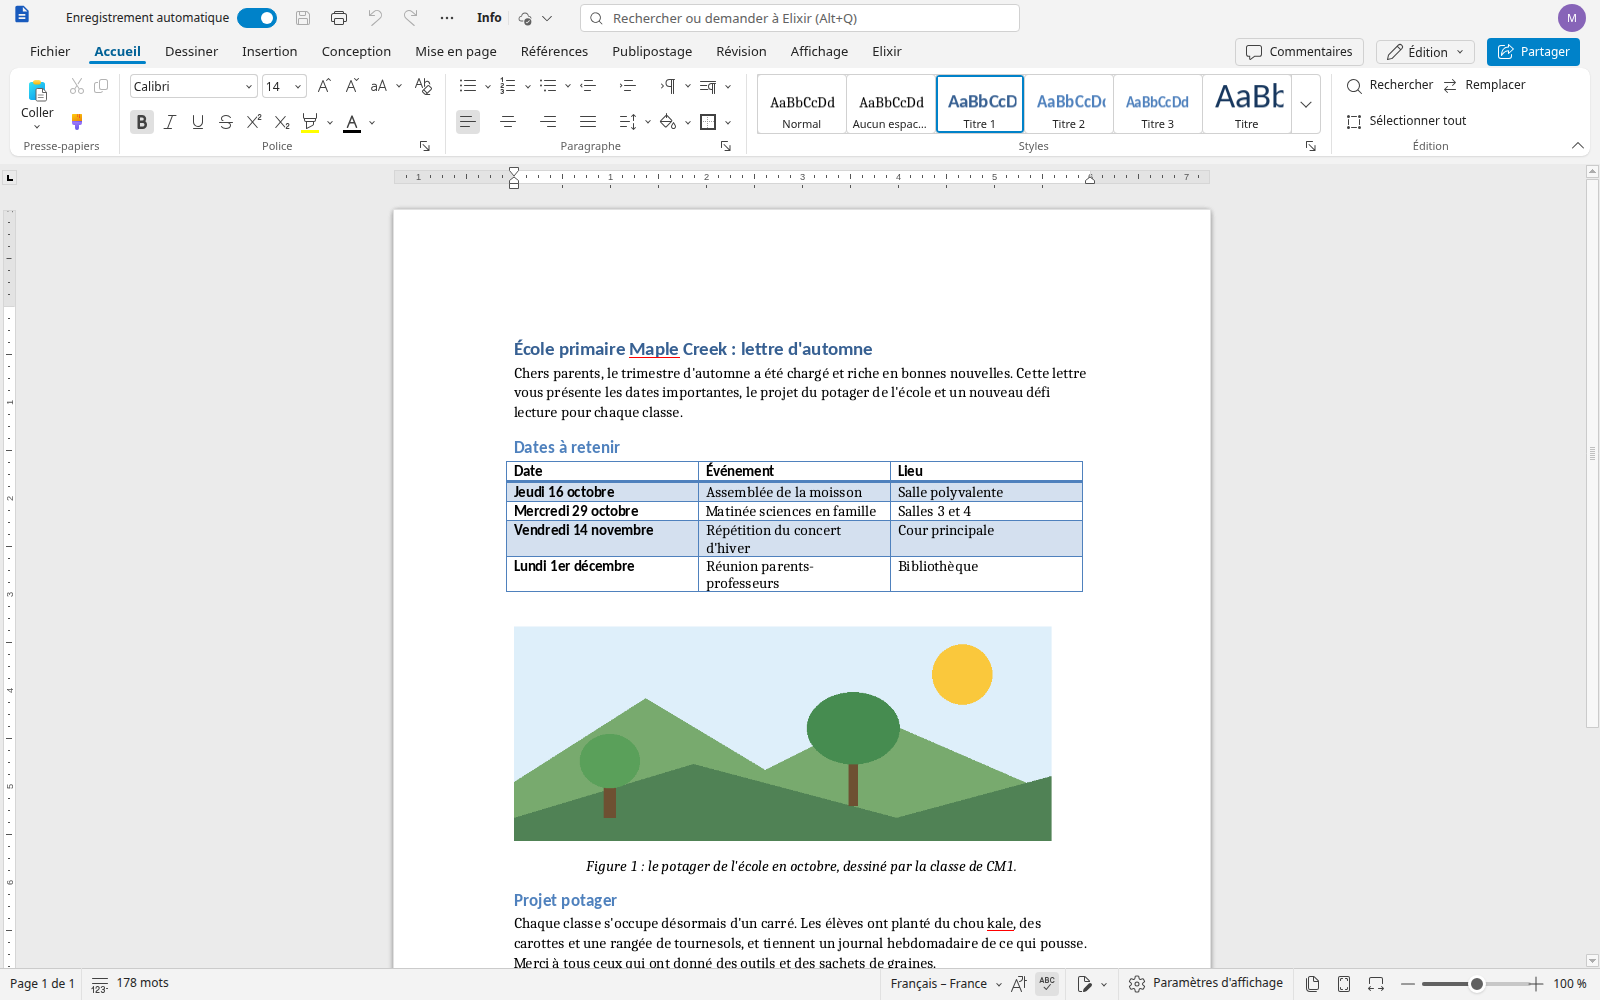Clear all formatting icon
Viewport: 1600px width, 1000px height.
tap(423, 86)
